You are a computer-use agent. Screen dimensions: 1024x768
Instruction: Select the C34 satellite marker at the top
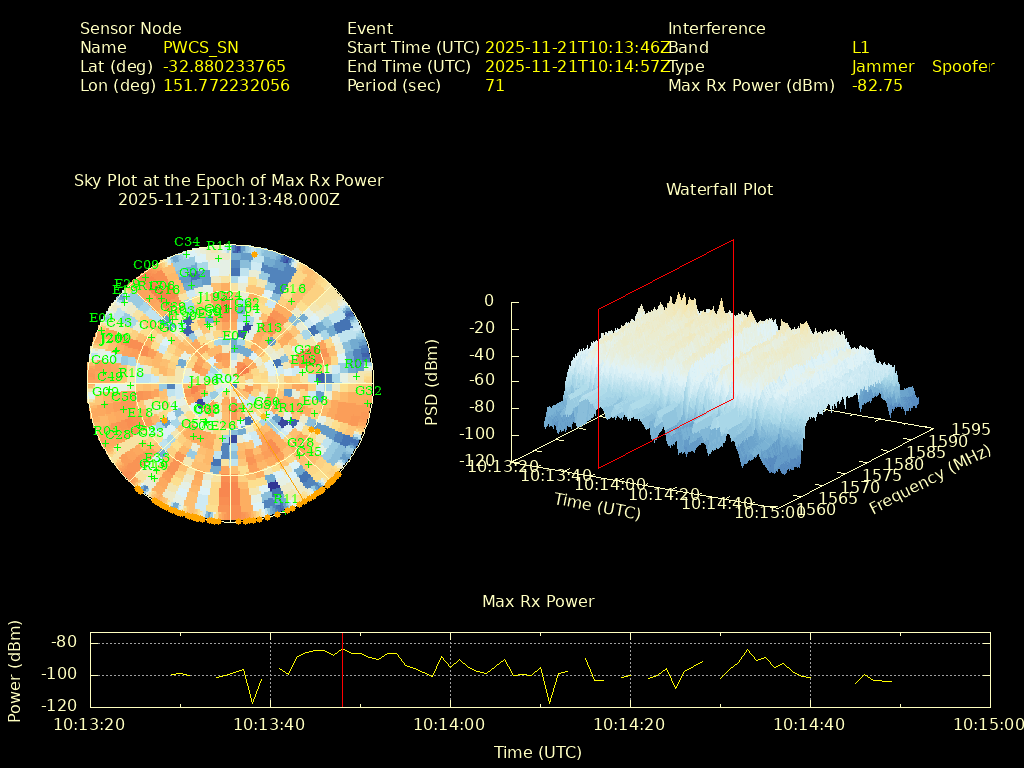coord(186,254)
